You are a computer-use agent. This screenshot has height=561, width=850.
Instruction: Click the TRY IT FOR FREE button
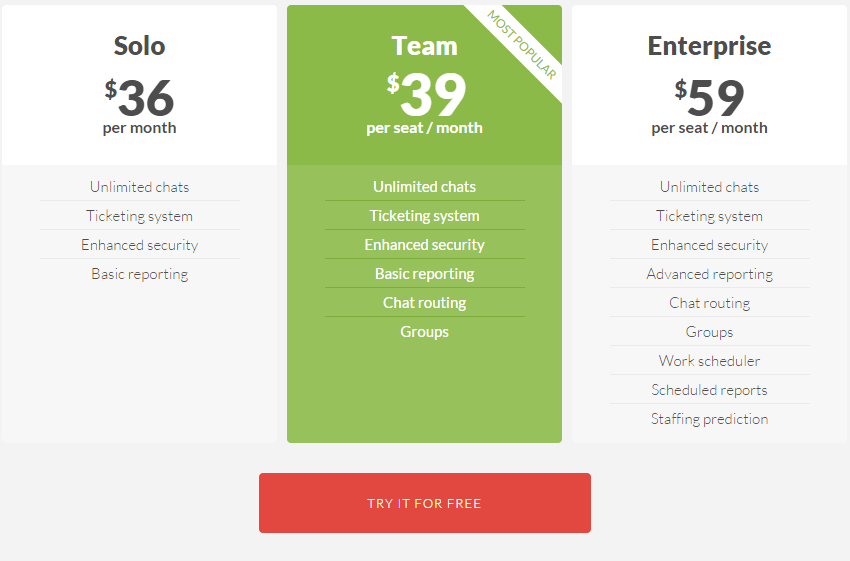coord(424,502)
